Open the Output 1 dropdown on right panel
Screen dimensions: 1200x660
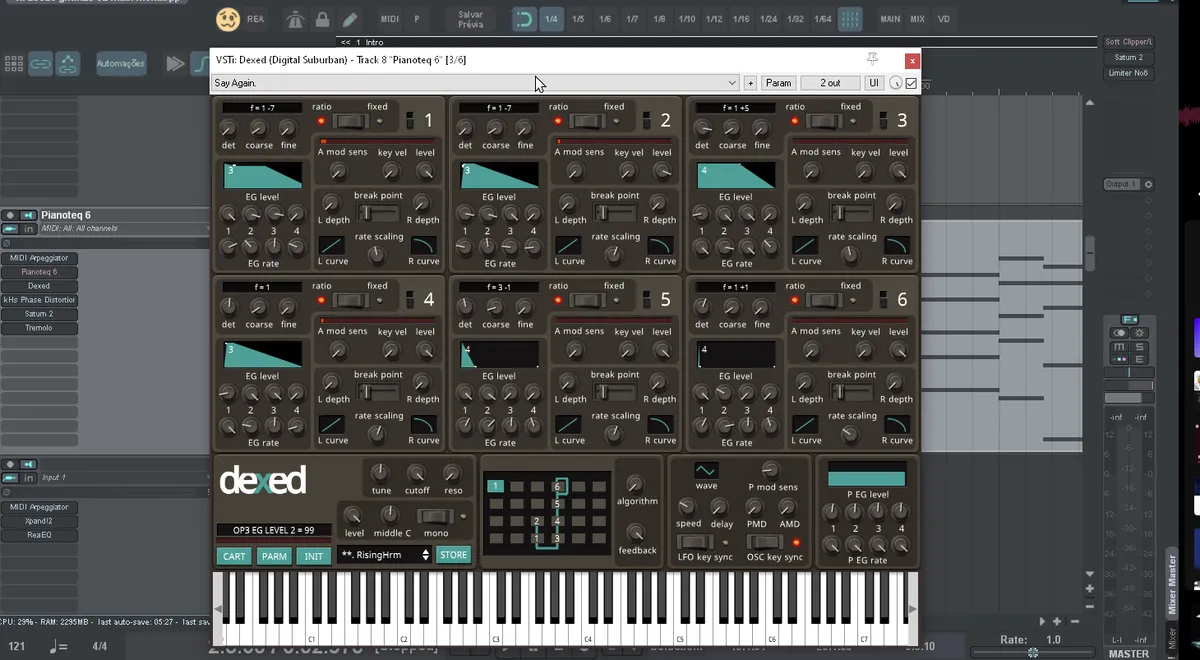point(1127,184)
